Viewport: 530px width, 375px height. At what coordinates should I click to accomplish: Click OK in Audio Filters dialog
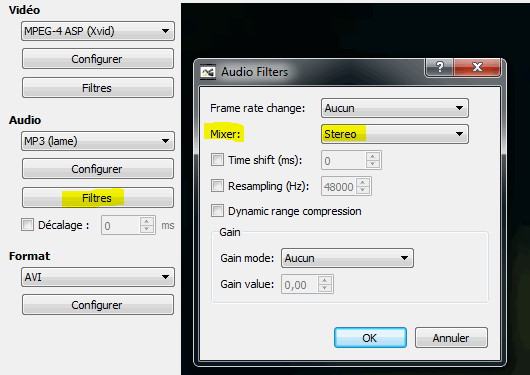tap(370, 337)
